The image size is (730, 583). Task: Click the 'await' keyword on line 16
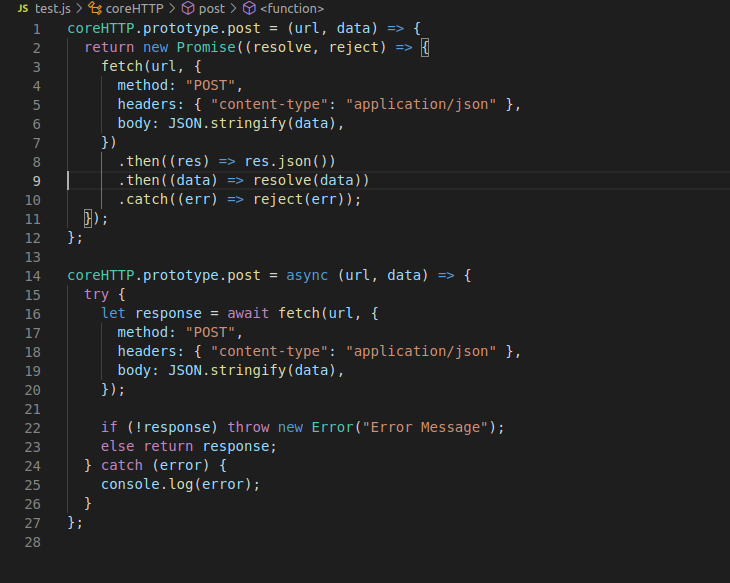point(248,313)
